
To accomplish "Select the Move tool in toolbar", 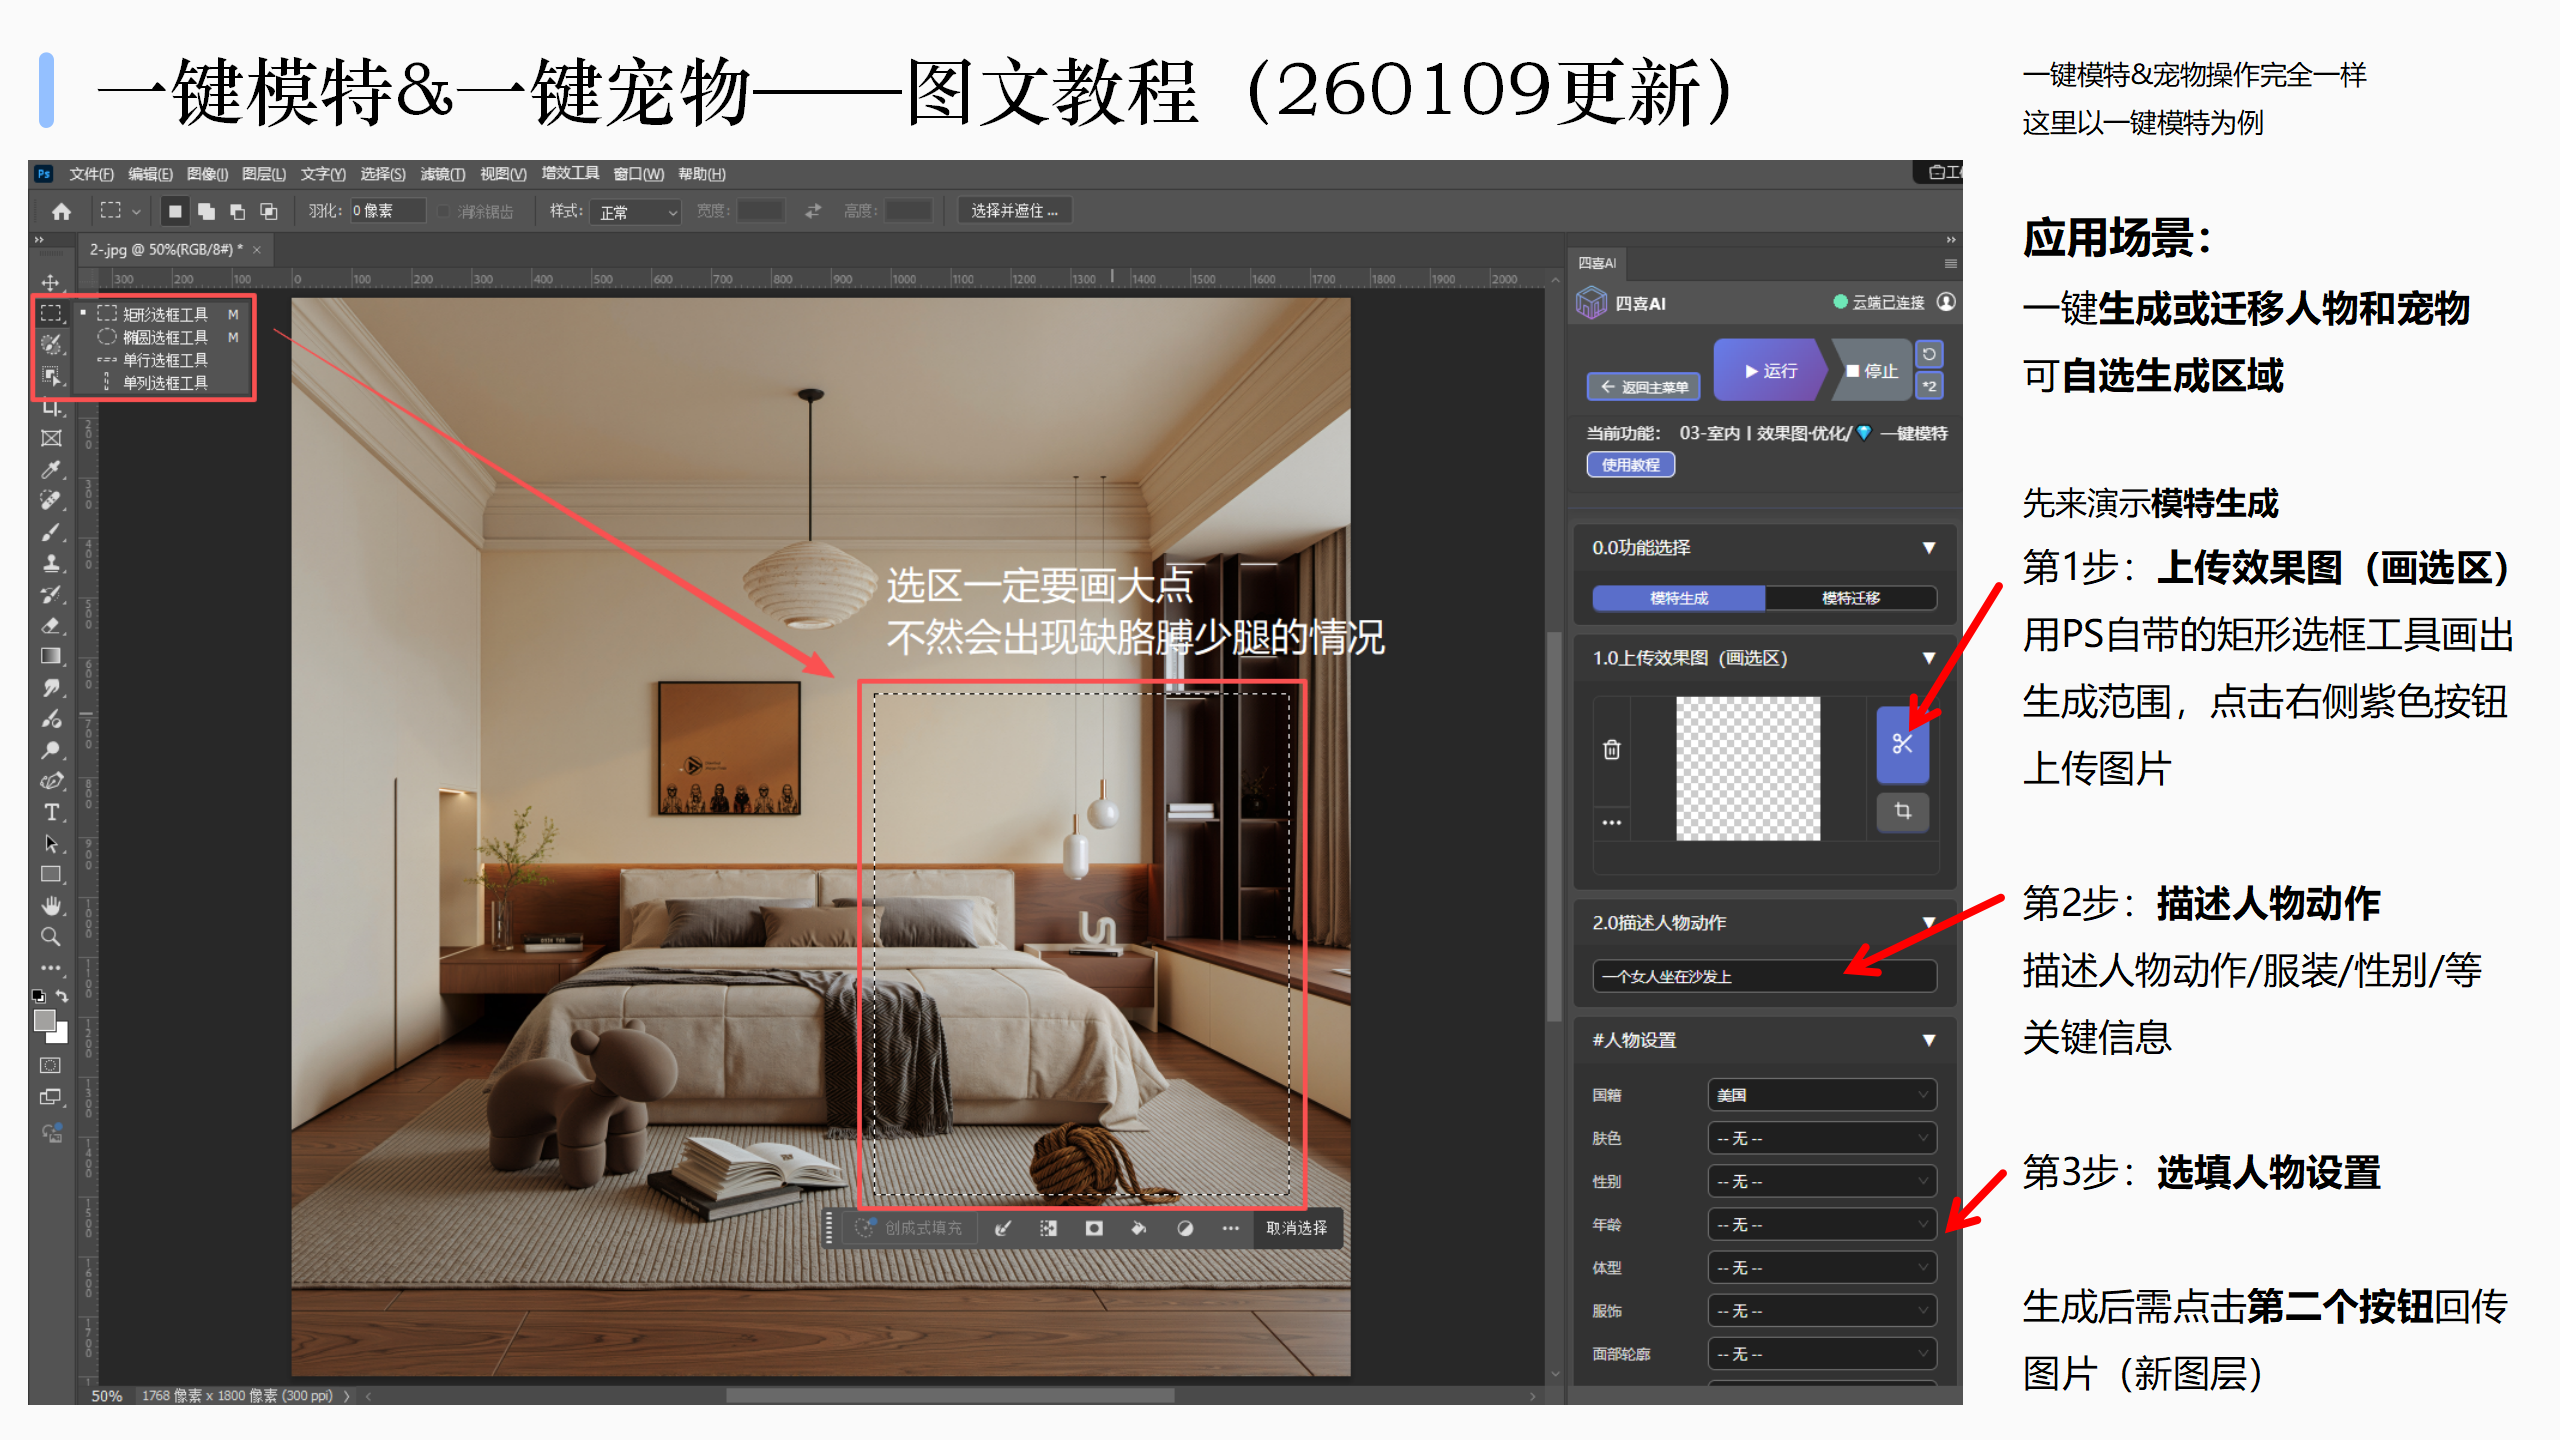I will [50, 283].
